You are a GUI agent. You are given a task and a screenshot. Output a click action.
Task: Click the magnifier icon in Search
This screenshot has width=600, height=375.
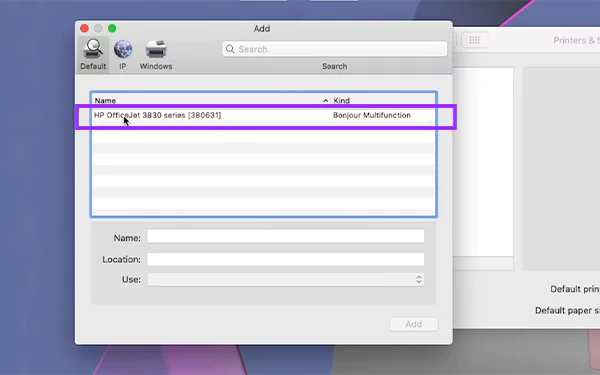(x=230, y=49)
